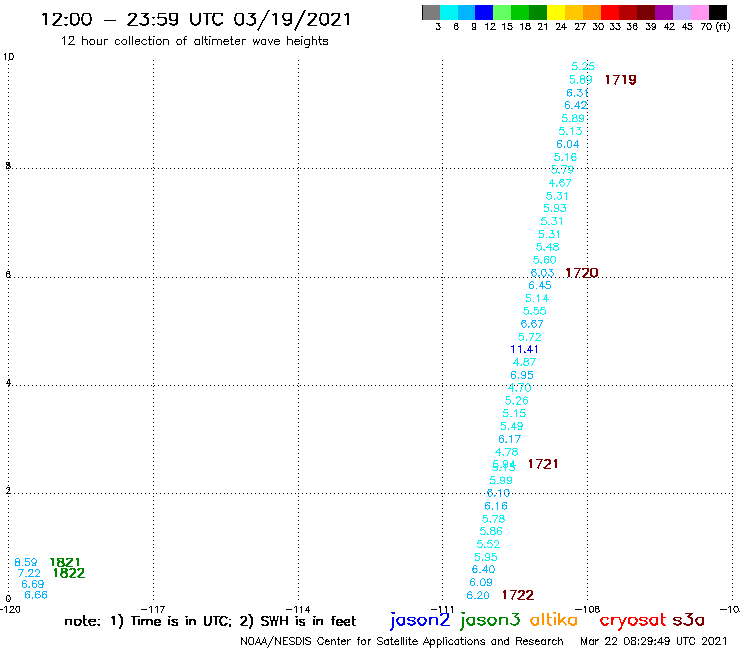Click the wave height value 5.86

coord(491,531)
